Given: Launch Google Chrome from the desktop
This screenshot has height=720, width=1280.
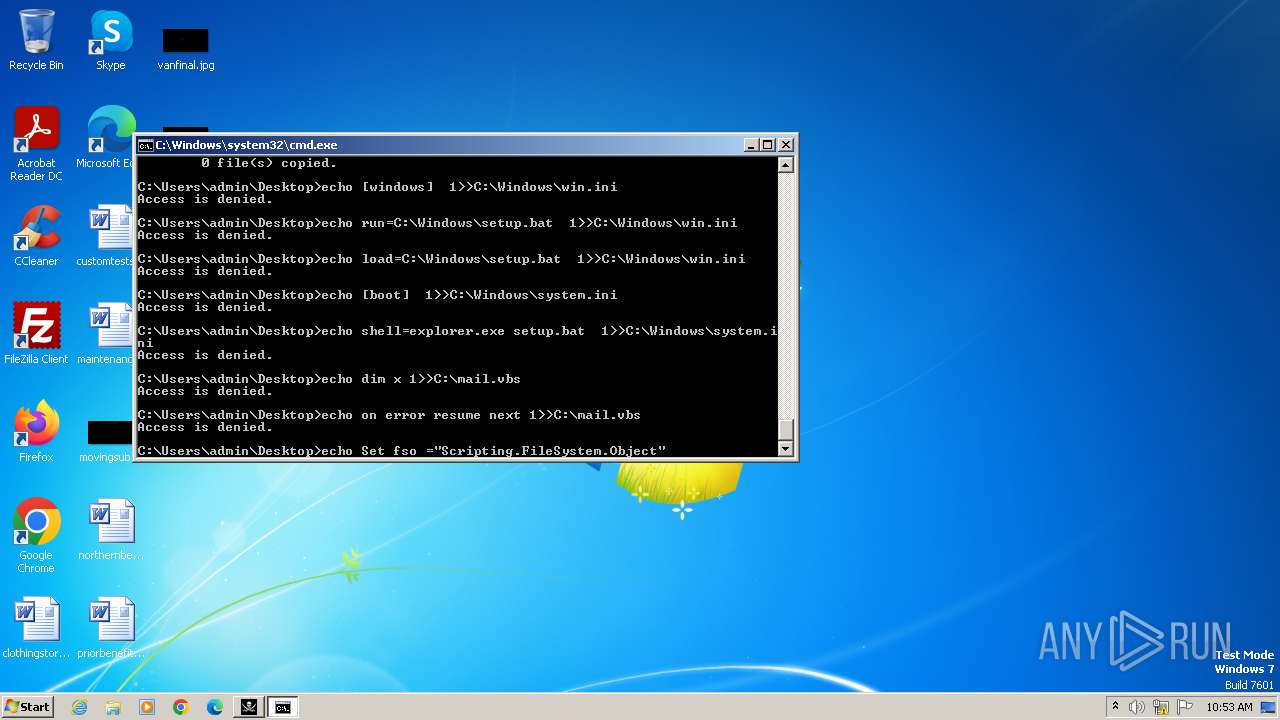Looking at the screenshot, I should point(36,536).
